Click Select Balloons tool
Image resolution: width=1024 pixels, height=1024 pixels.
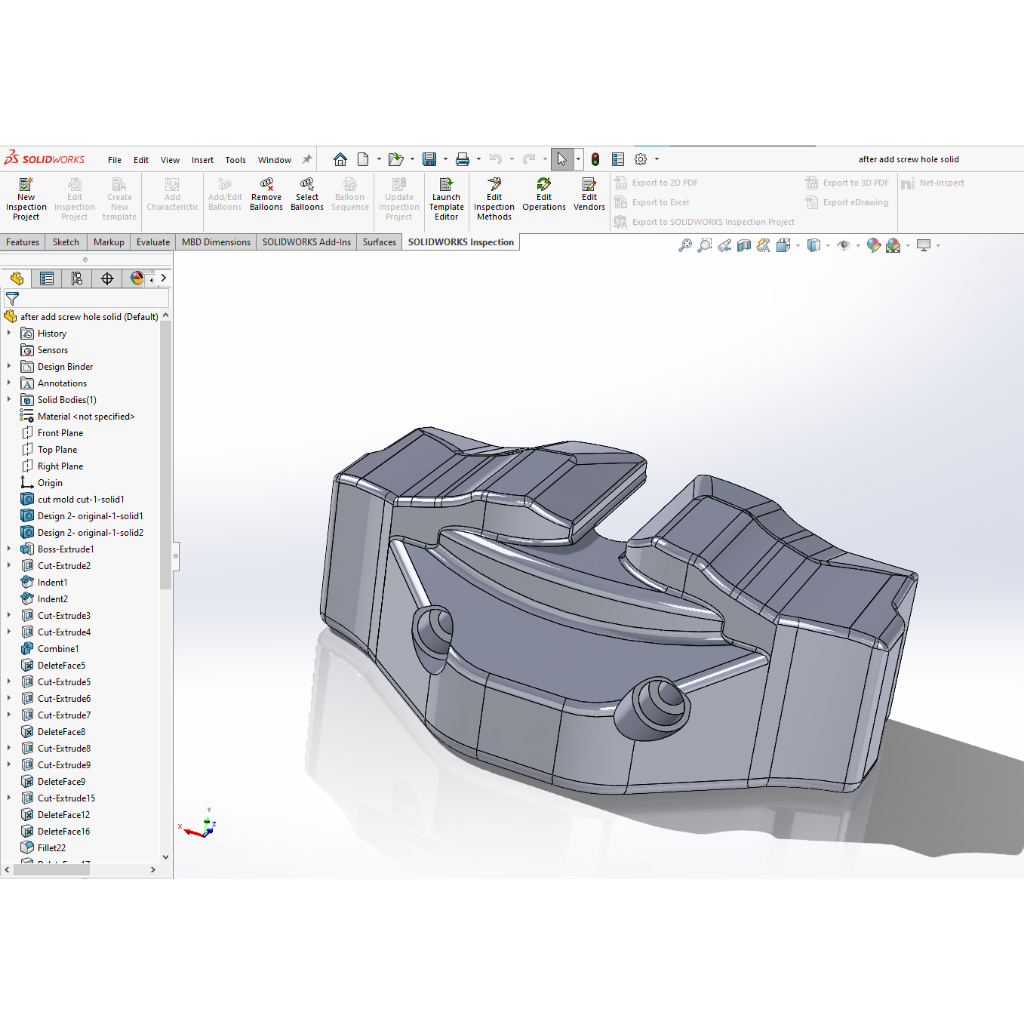pos(306,195)
